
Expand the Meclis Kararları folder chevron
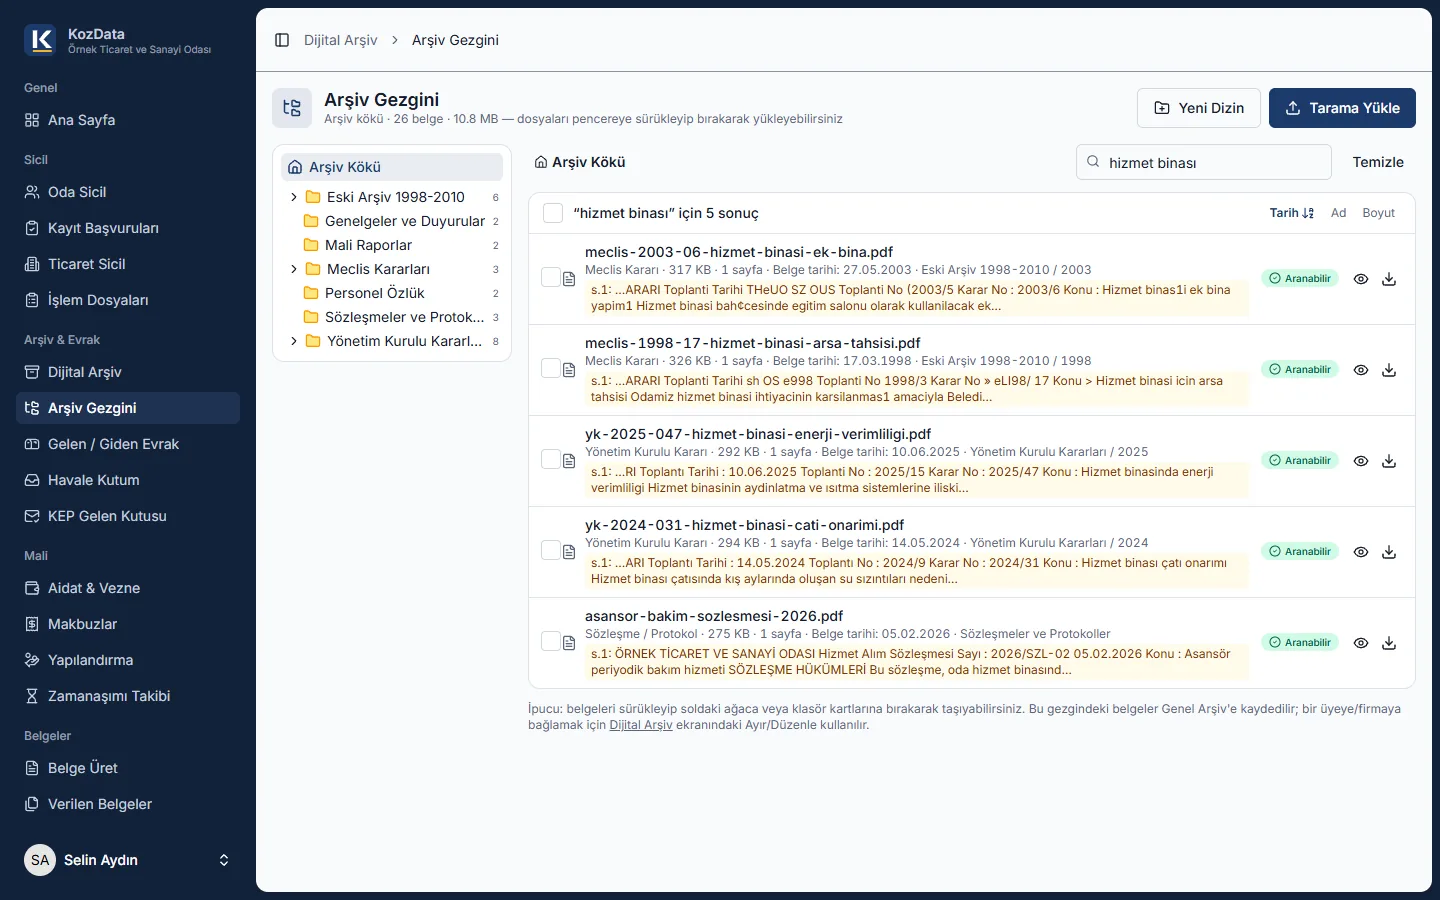click(294, 269)
